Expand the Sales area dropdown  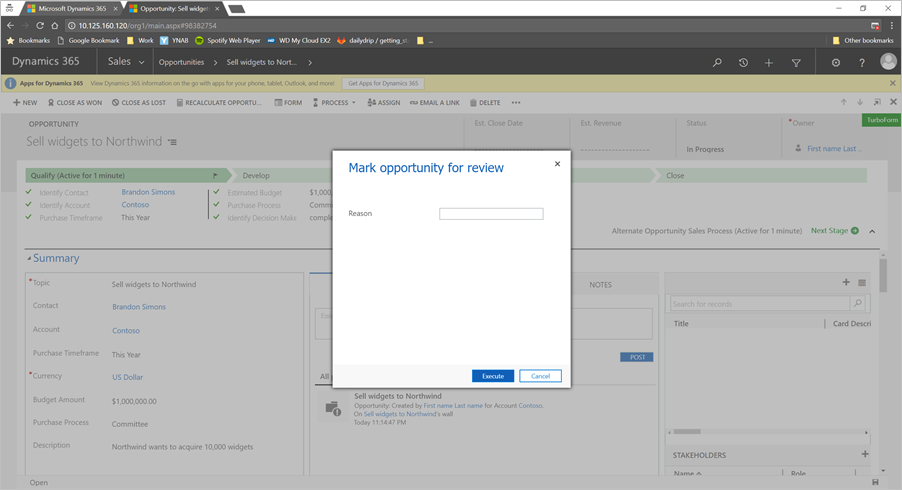(x=142, y=62)
